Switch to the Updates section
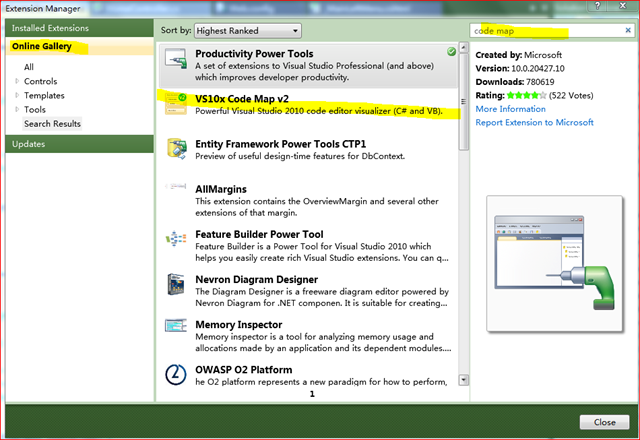This screenshot has width=640, height=440. tap(28, 145)
